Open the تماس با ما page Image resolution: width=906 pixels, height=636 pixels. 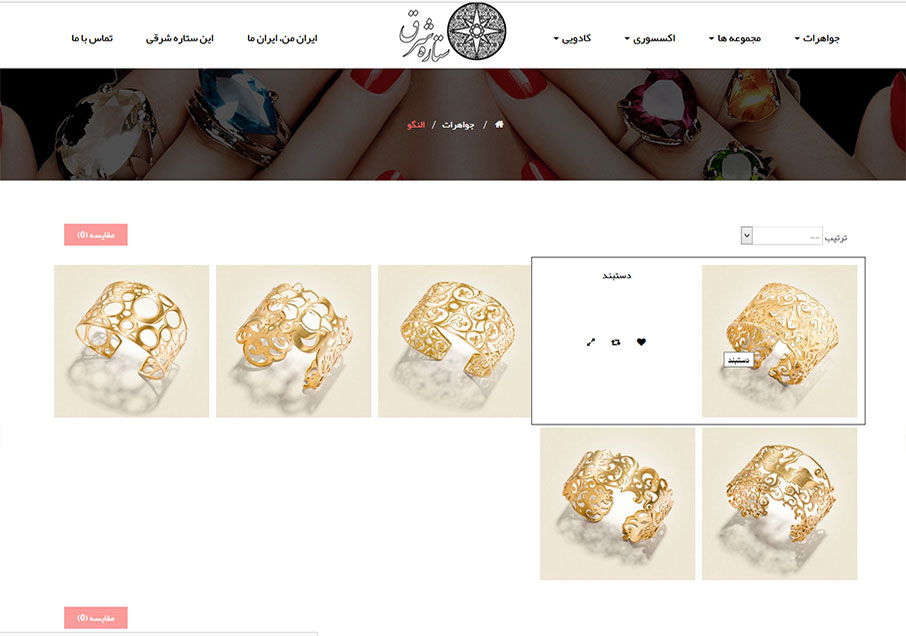point(92,38)
